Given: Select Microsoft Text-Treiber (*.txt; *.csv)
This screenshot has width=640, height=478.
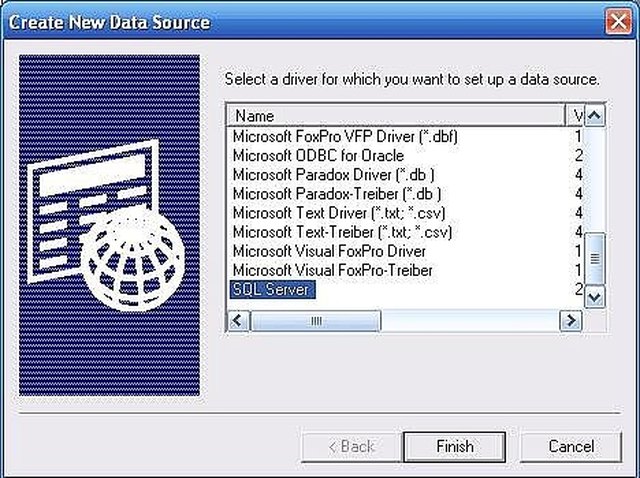Looking at the screenshot, I should tap(342, 232).
